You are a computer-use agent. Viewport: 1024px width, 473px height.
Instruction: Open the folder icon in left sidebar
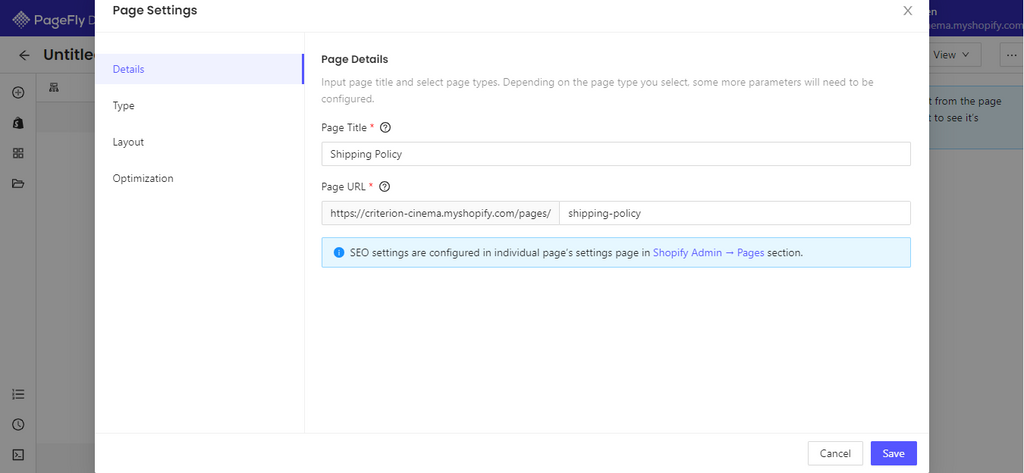click(18, 184)
